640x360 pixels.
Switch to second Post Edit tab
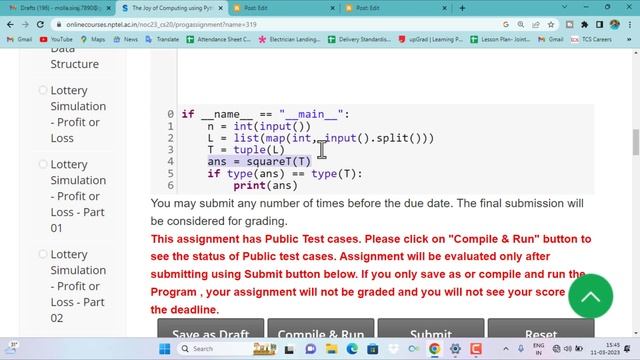point(396,8)
